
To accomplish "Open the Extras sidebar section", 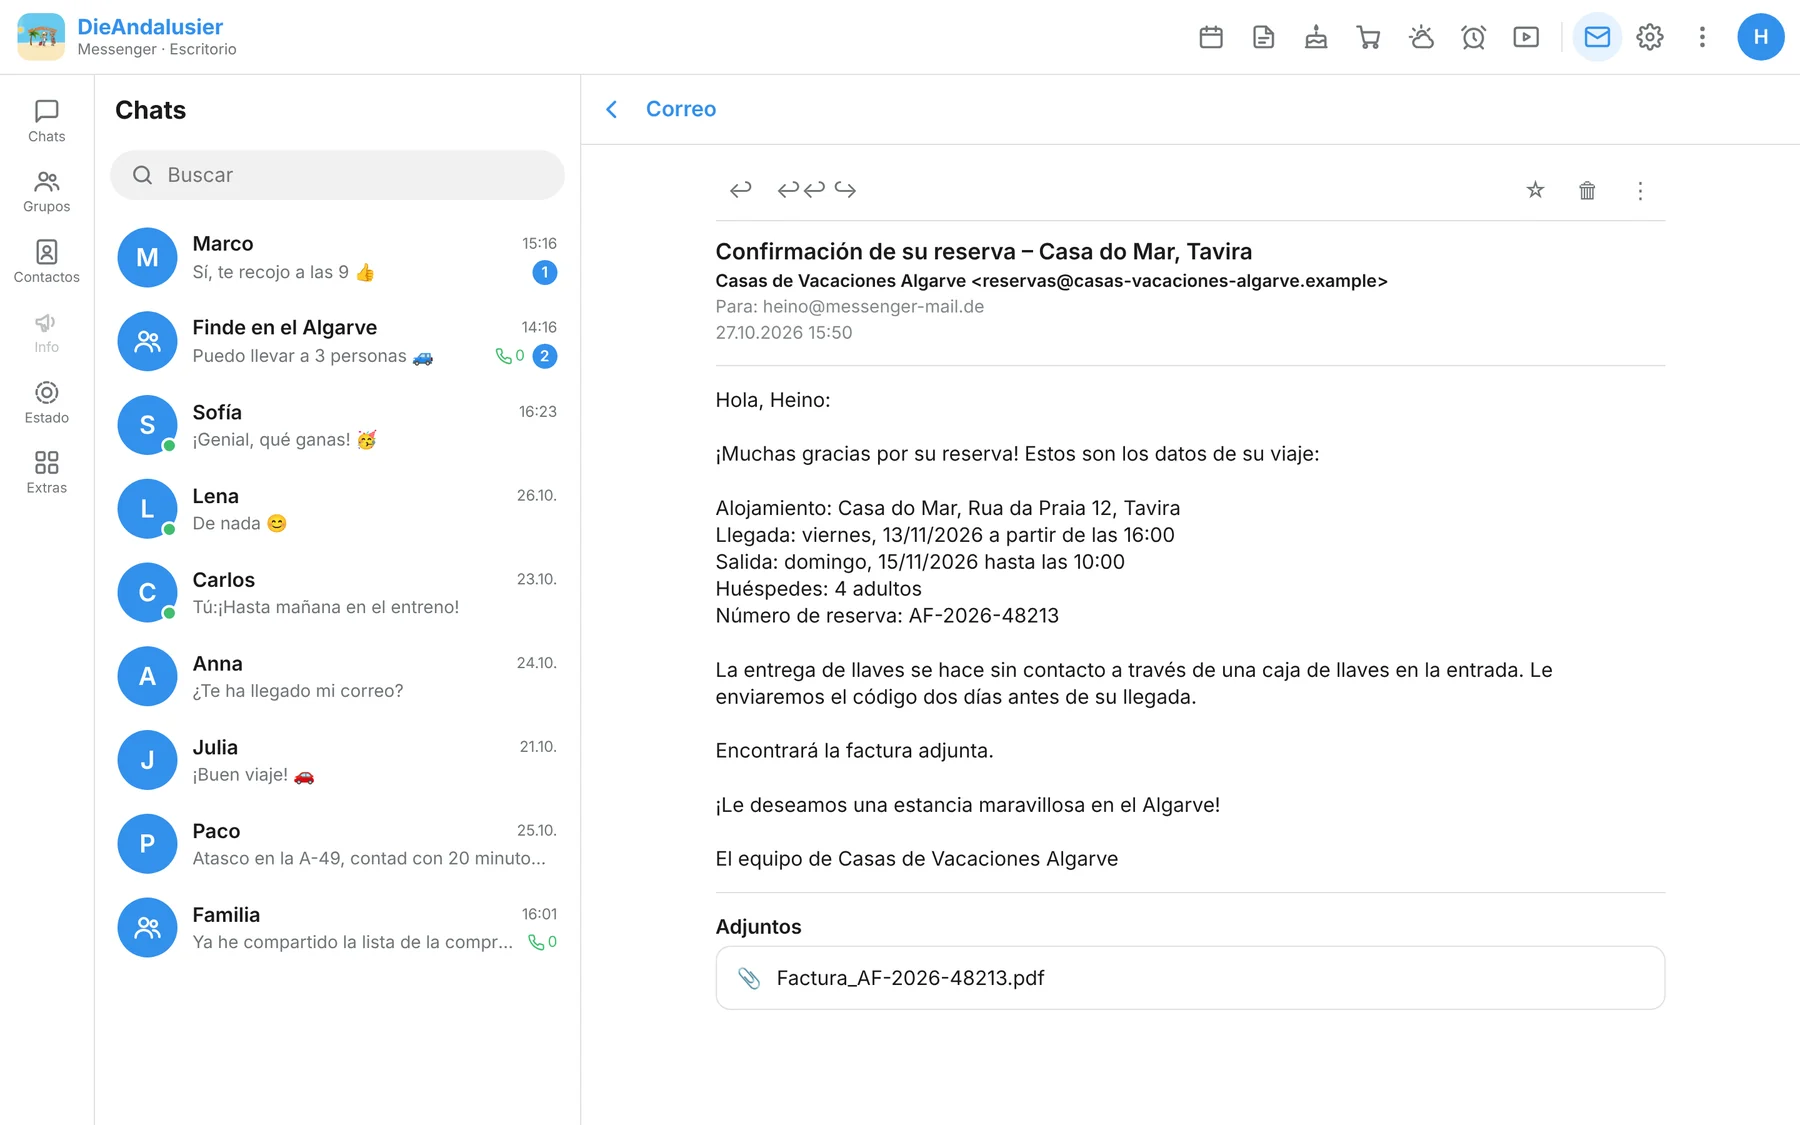I will pyautogui.click(x=47, y=472).
